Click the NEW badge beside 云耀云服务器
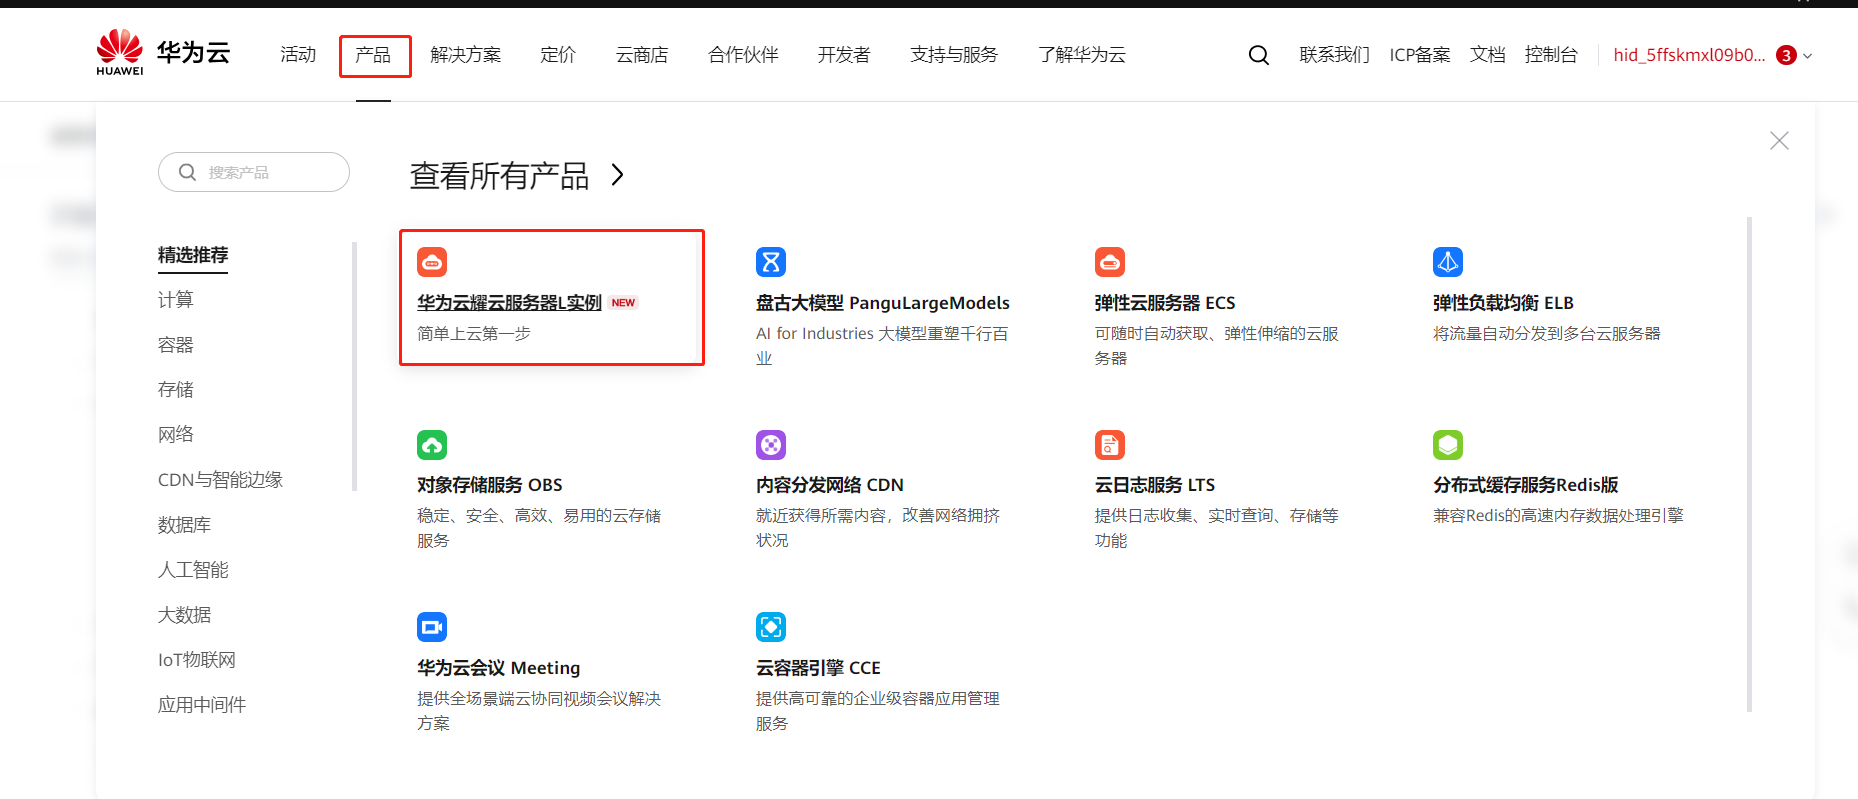Screen dimensions: 1858x799 (623, 303)
